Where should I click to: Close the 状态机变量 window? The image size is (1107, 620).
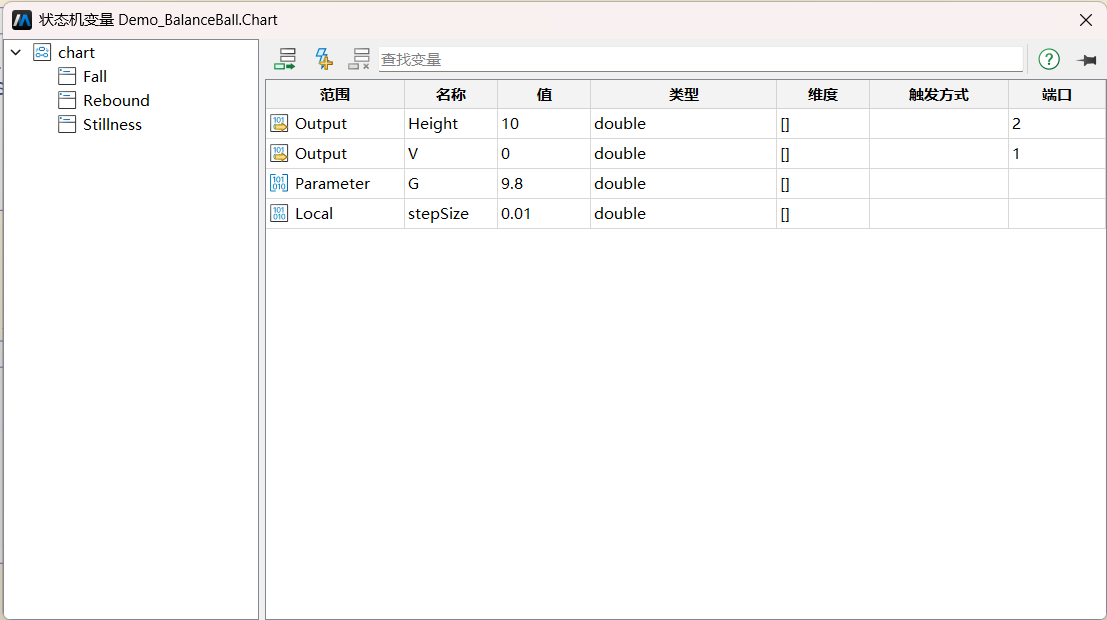(1086, 20)
